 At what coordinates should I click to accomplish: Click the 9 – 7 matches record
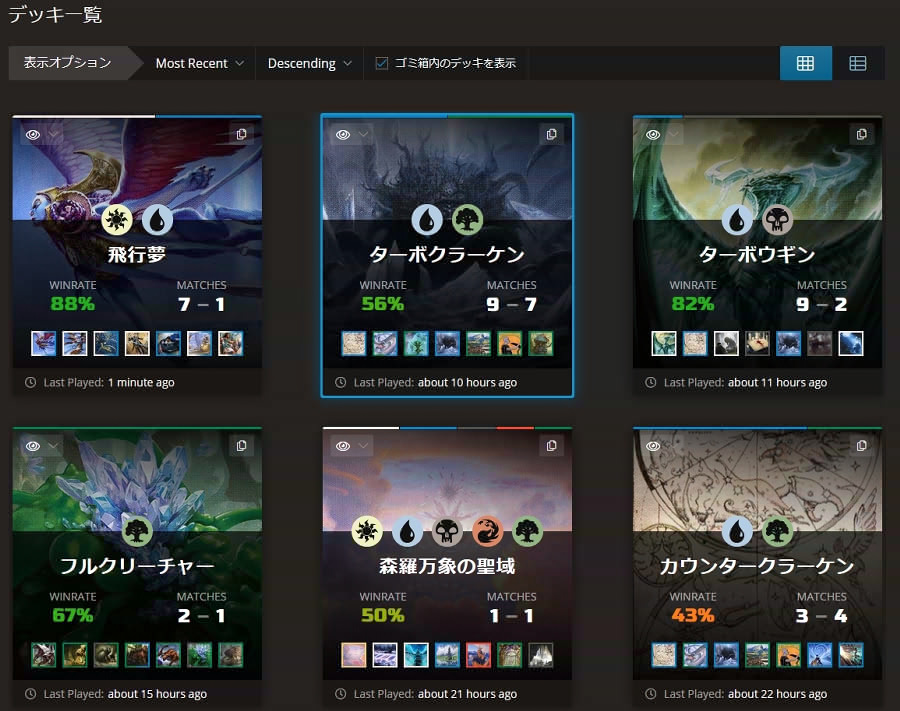(x=511, y=304)
